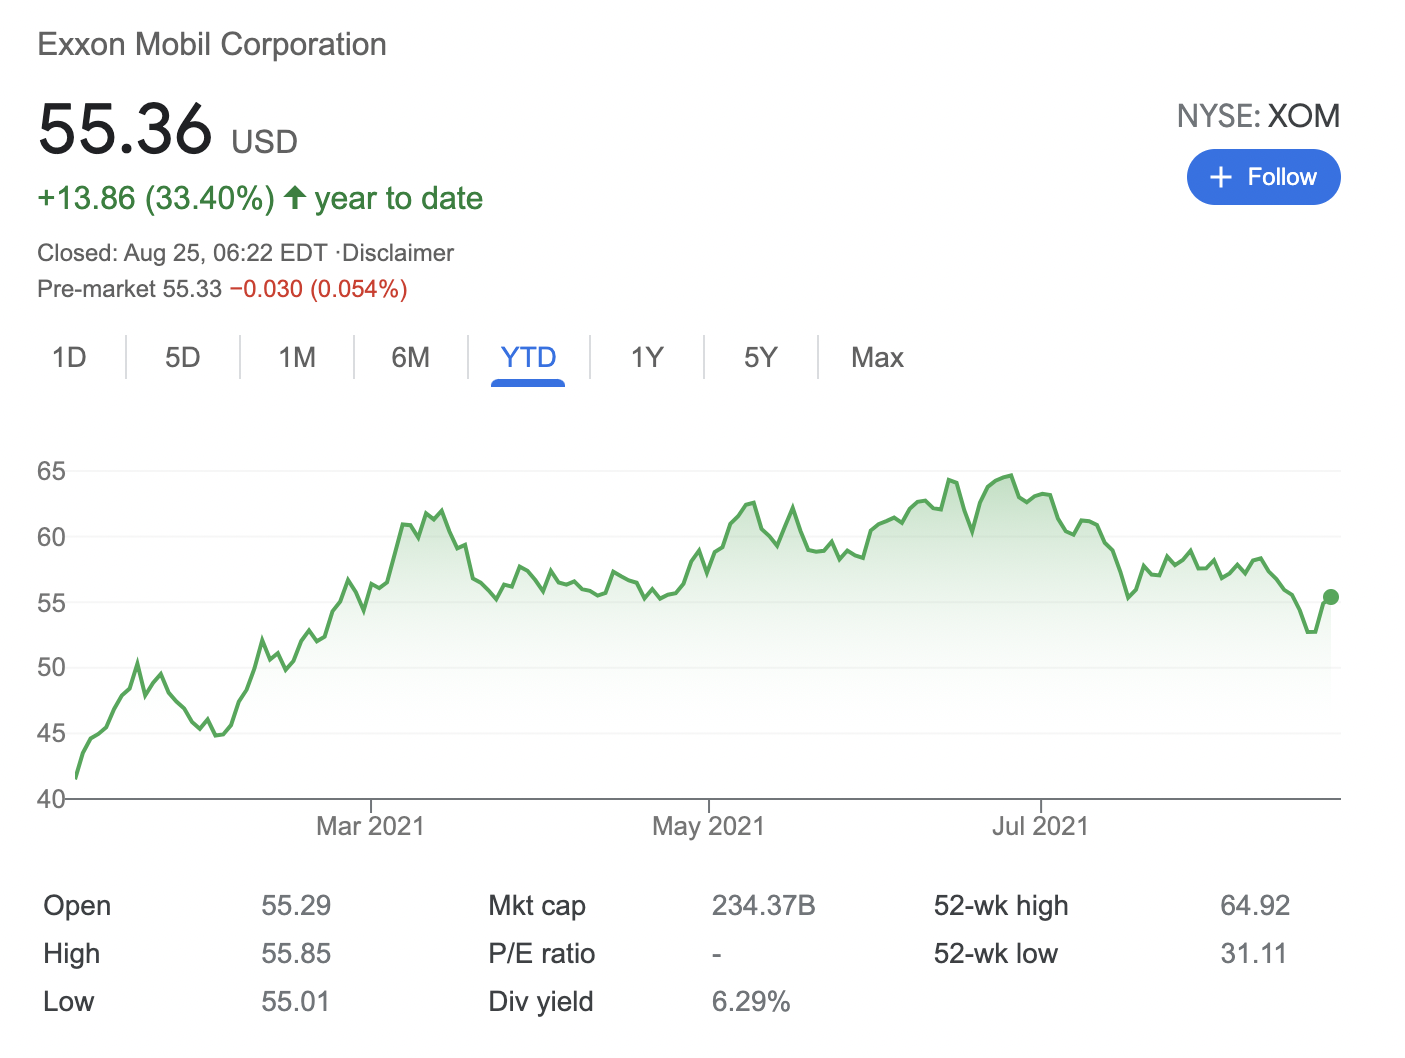Open the Disclaimer link
The height and width of the screenshot is (1058, 1405).
397,253
